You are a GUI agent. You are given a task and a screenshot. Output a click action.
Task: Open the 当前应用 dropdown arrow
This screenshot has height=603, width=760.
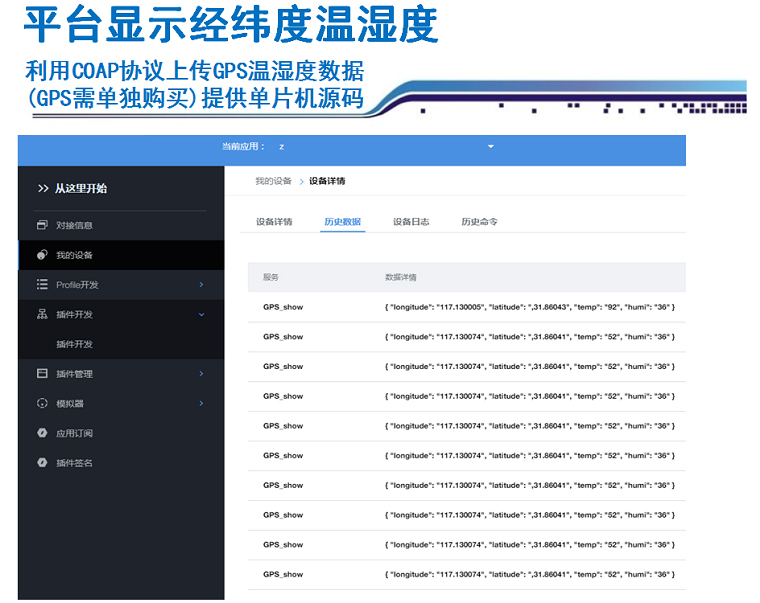491,146
